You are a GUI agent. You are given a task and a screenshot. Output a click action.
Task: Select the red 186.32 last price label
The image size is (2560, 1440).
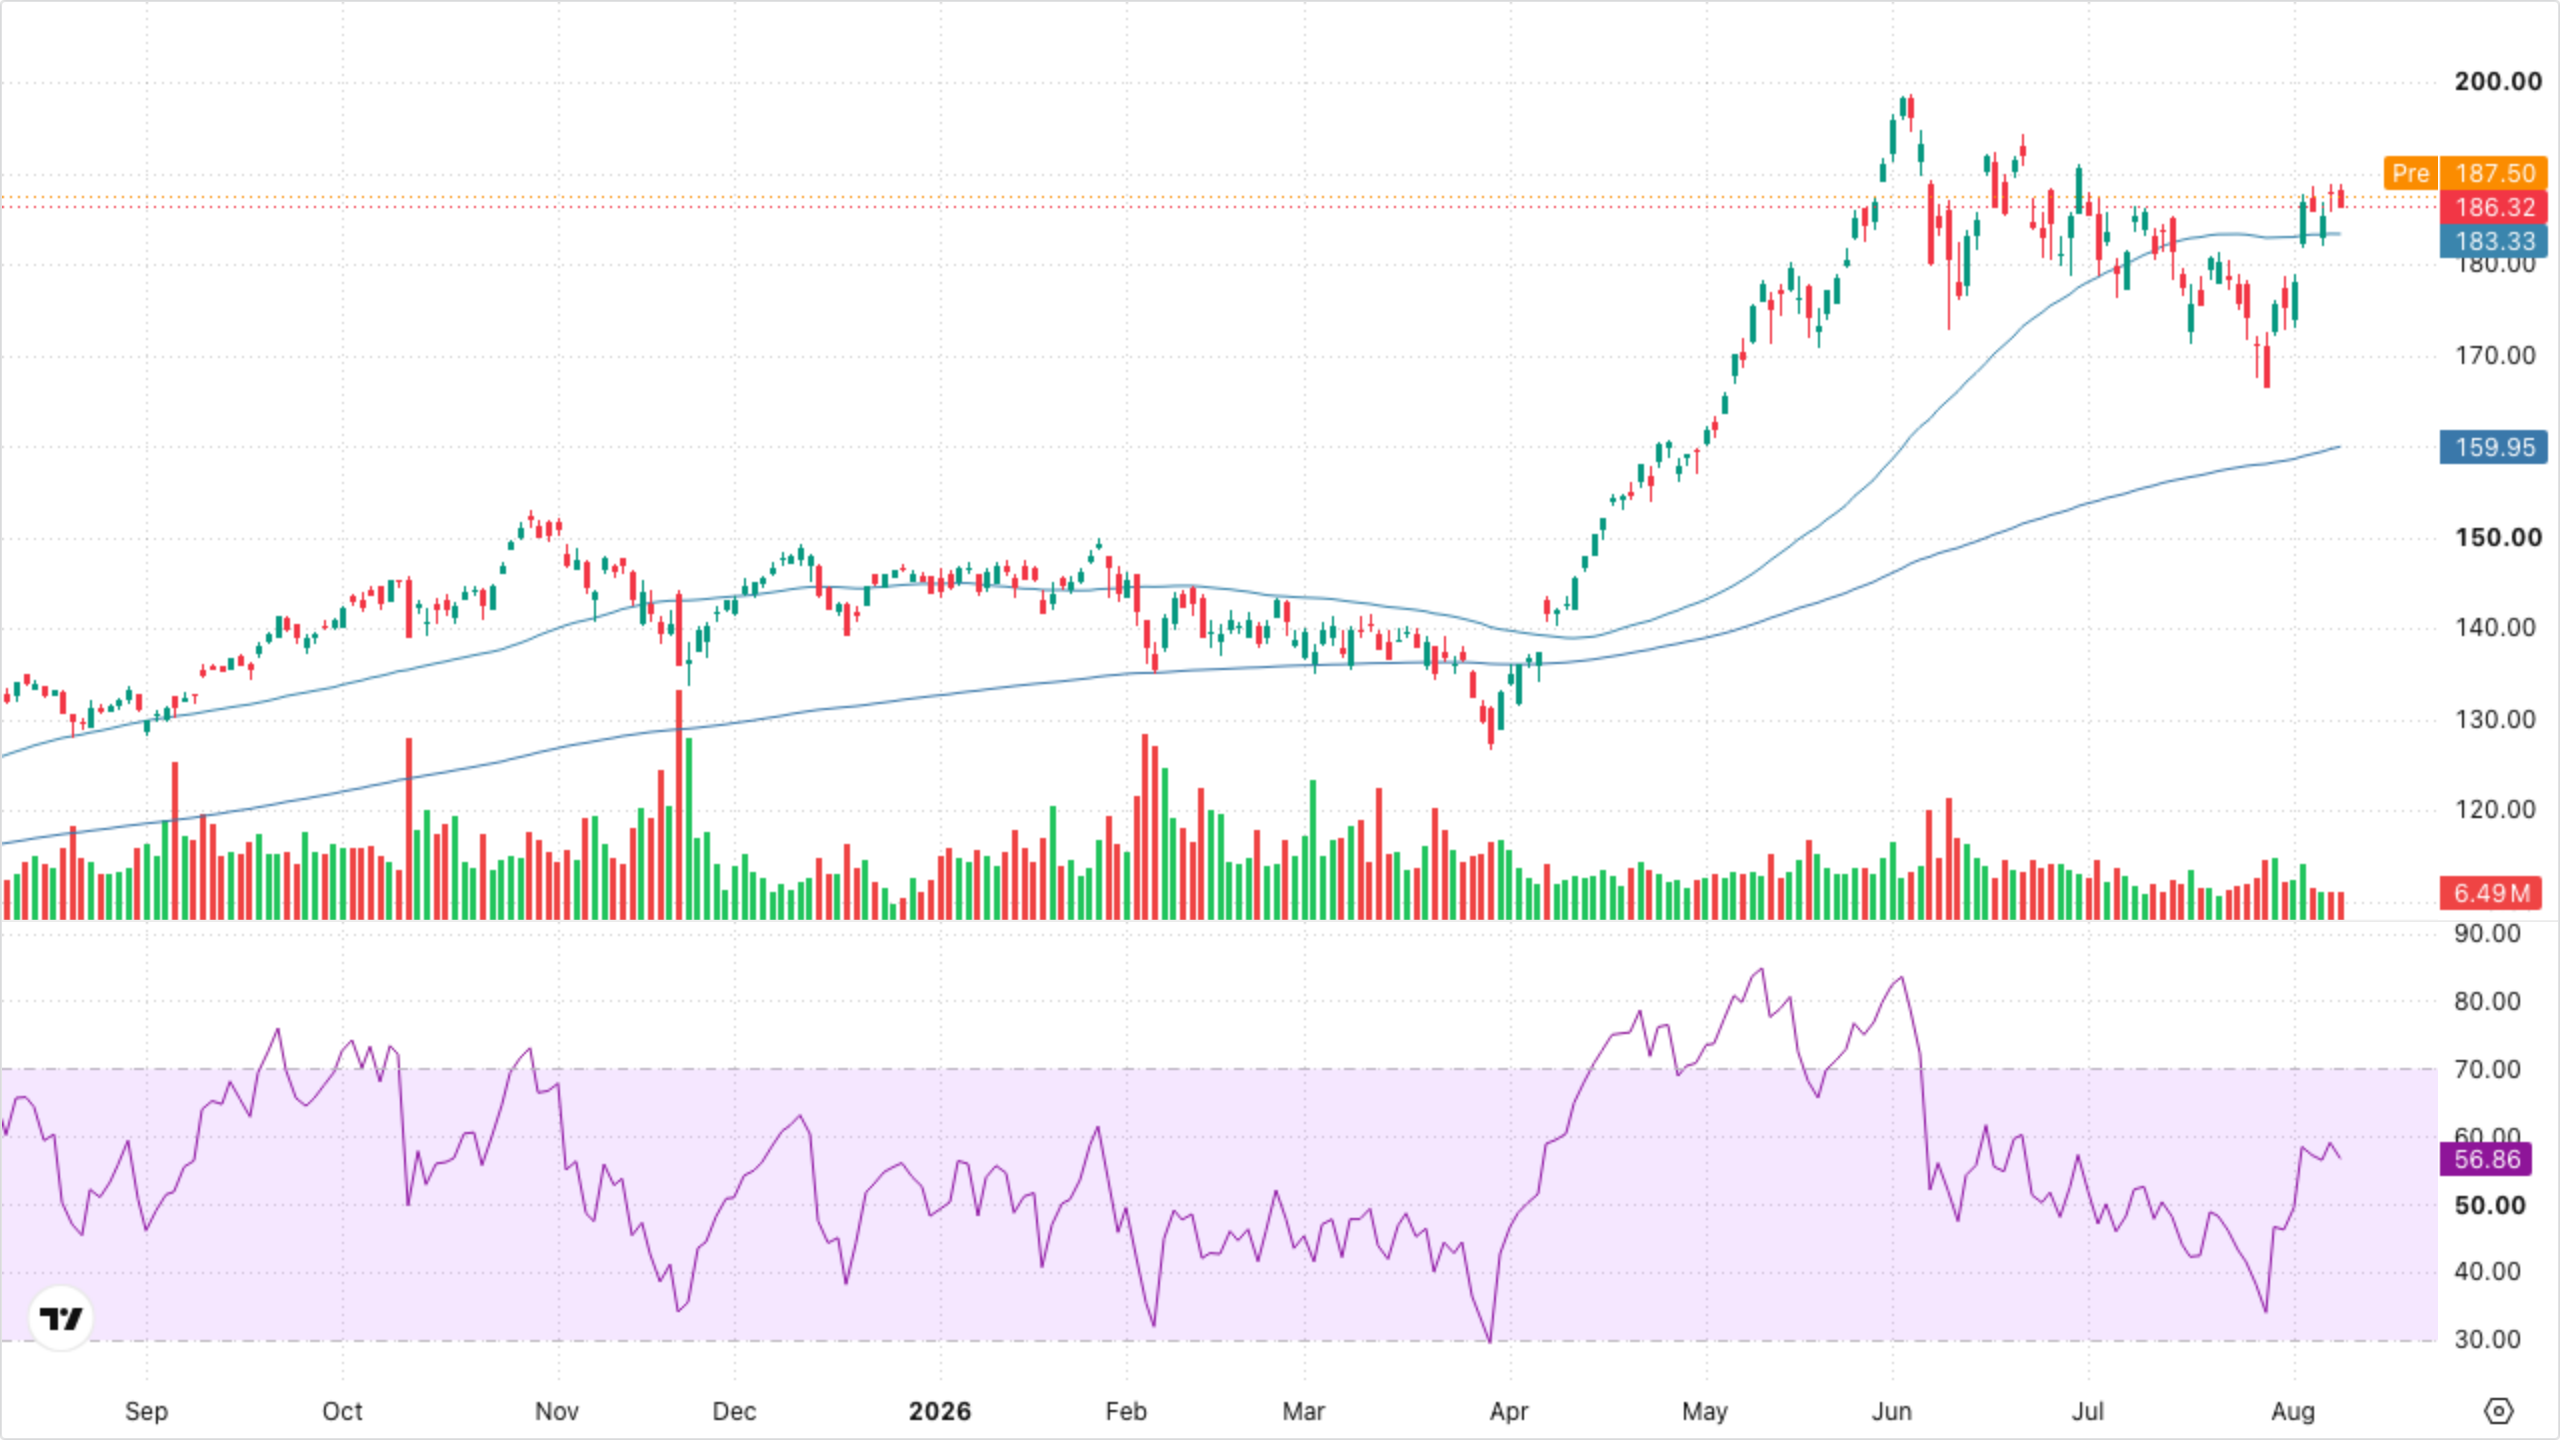pos(2494,207)
